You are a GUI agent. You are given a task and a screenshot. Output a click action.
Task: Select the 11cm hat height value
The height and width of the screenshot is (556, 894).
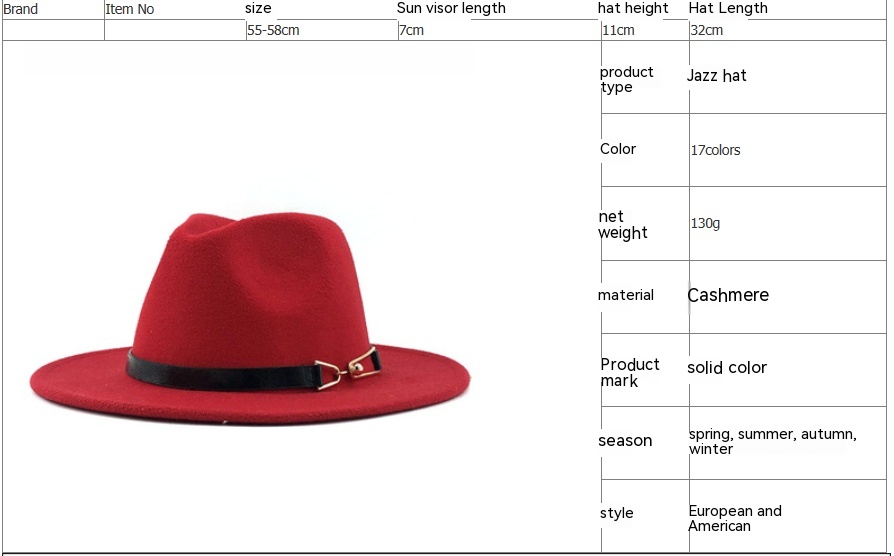coord(618,30)
